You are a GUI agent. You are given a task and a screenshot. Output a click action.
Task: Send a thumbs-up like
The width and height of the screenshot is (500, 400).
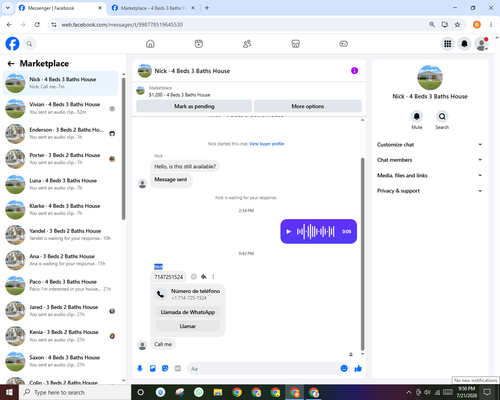tap(358, 368)
